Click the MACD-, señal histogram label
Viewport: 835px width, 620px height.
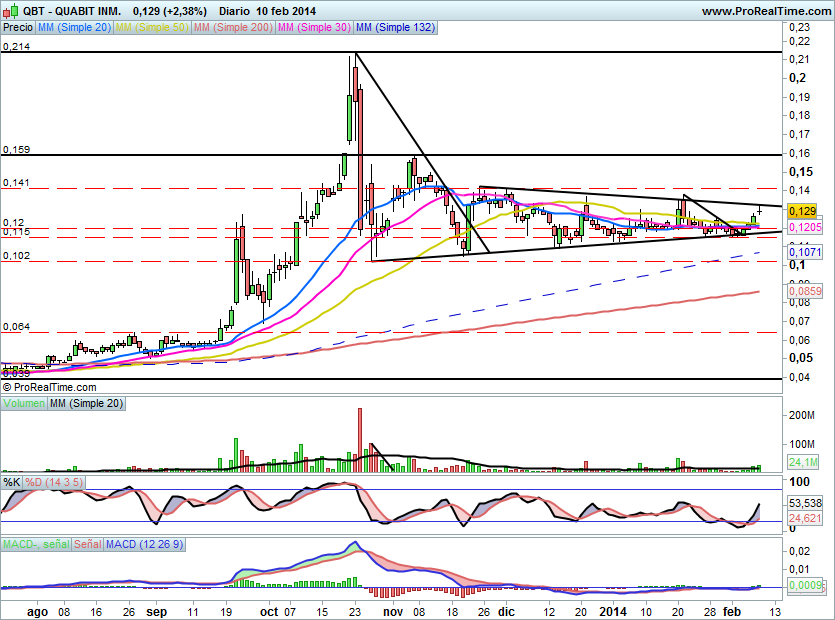click(x=36, y=544)
